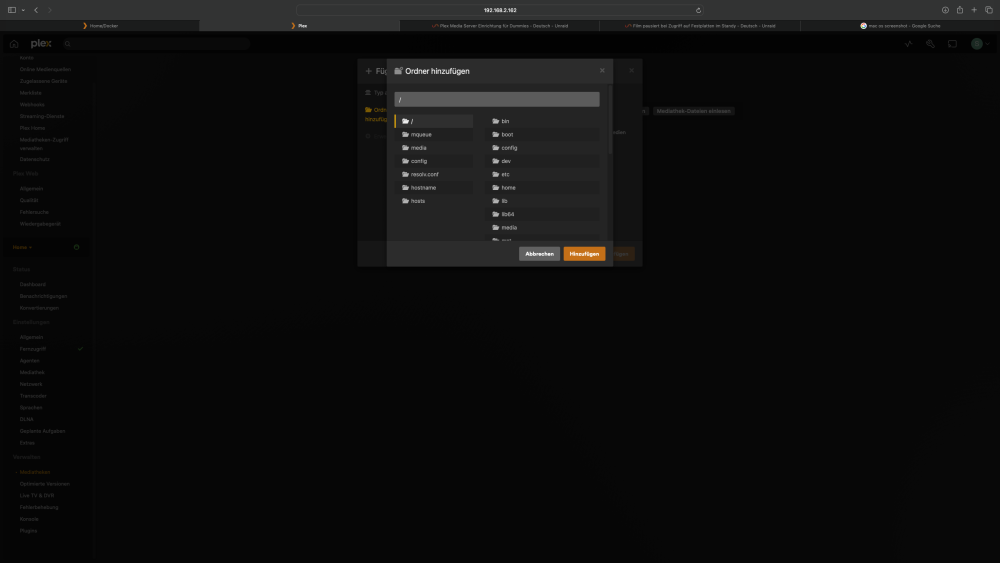Open the bin folder

pyautogui.click(x=542, y=121)
